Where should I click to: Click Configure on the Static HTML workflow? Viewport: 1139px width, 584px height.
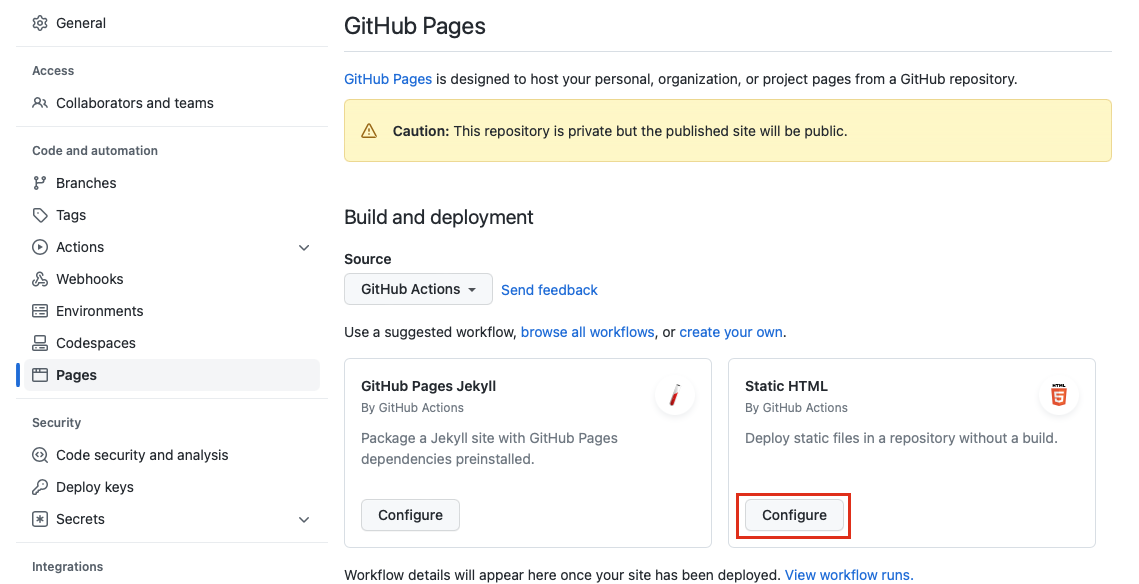[x=793, y=515]
